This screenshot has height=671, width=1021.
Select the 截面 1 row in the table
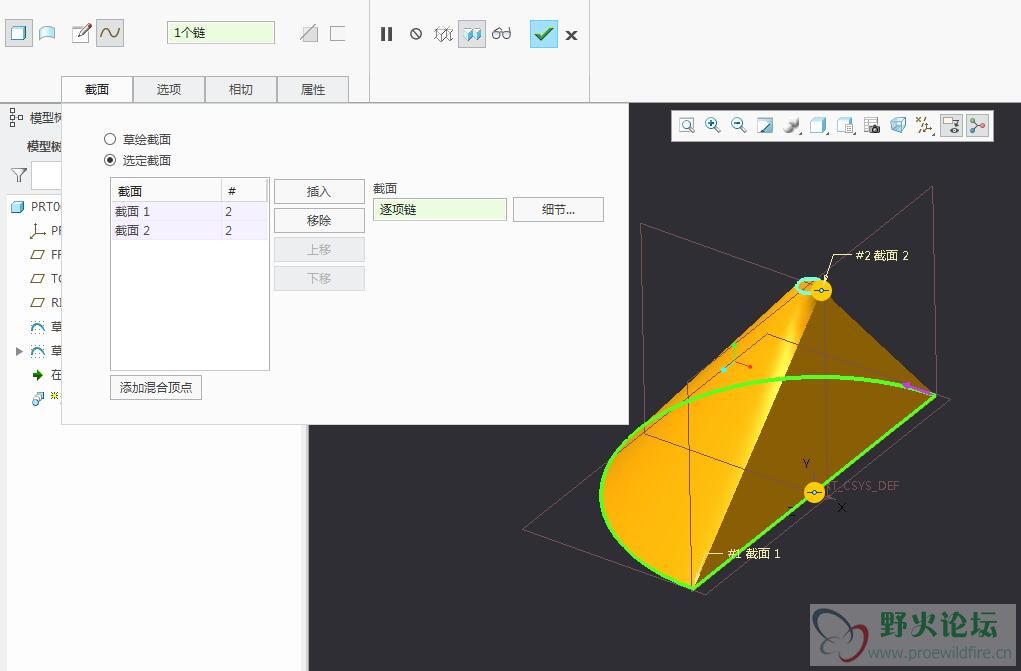pos(189,211)
